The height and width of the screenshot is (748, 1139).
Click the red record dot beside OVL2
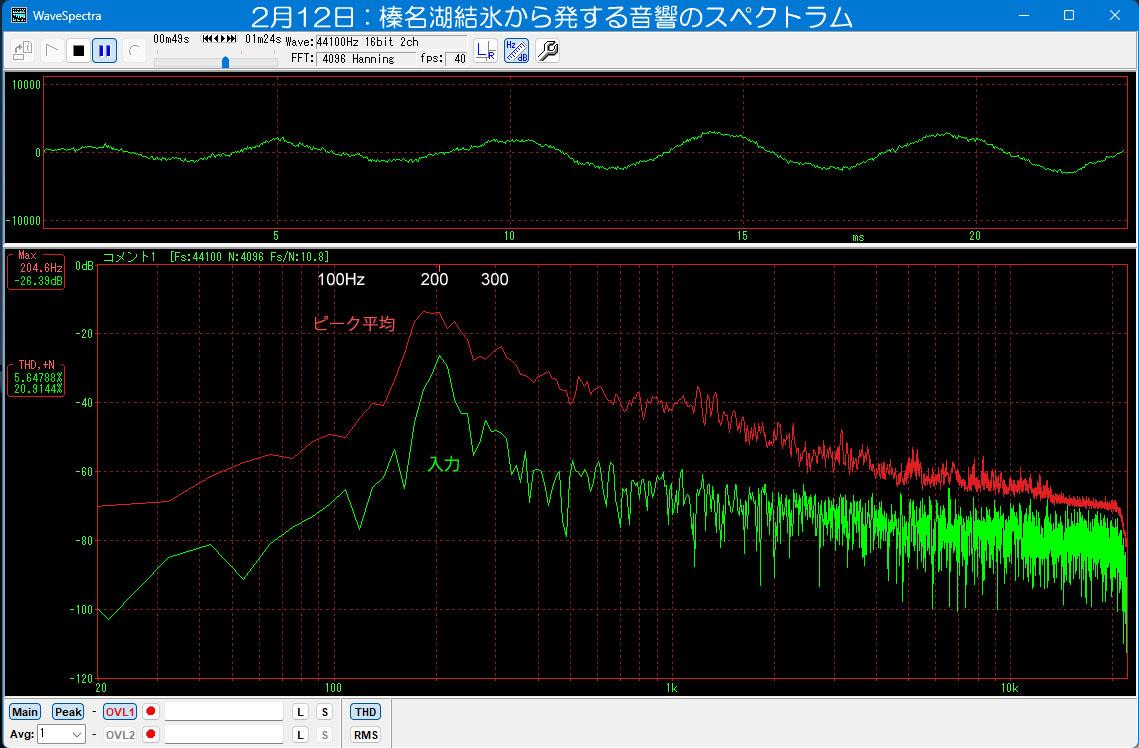[x=151, y=735]
